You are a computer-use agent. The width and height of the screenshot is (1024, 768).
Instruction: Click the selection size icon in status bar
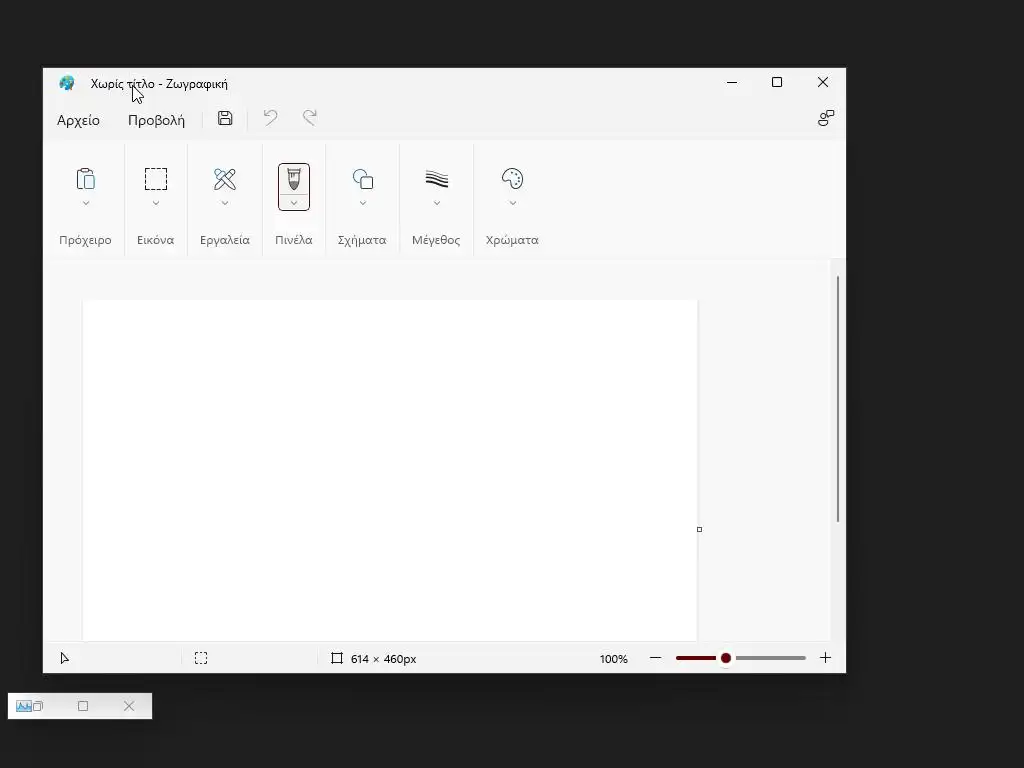coord(201,658)
